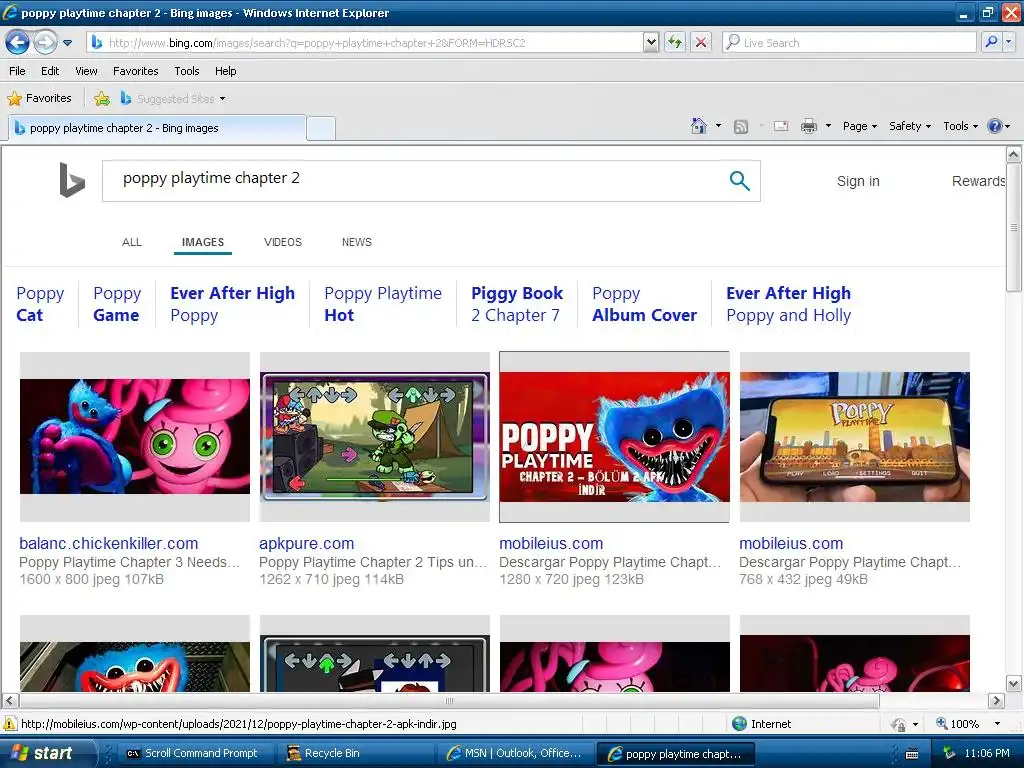
Task: Open the Favorites menu
Action: pyautogui.click(x=135, y=71)
